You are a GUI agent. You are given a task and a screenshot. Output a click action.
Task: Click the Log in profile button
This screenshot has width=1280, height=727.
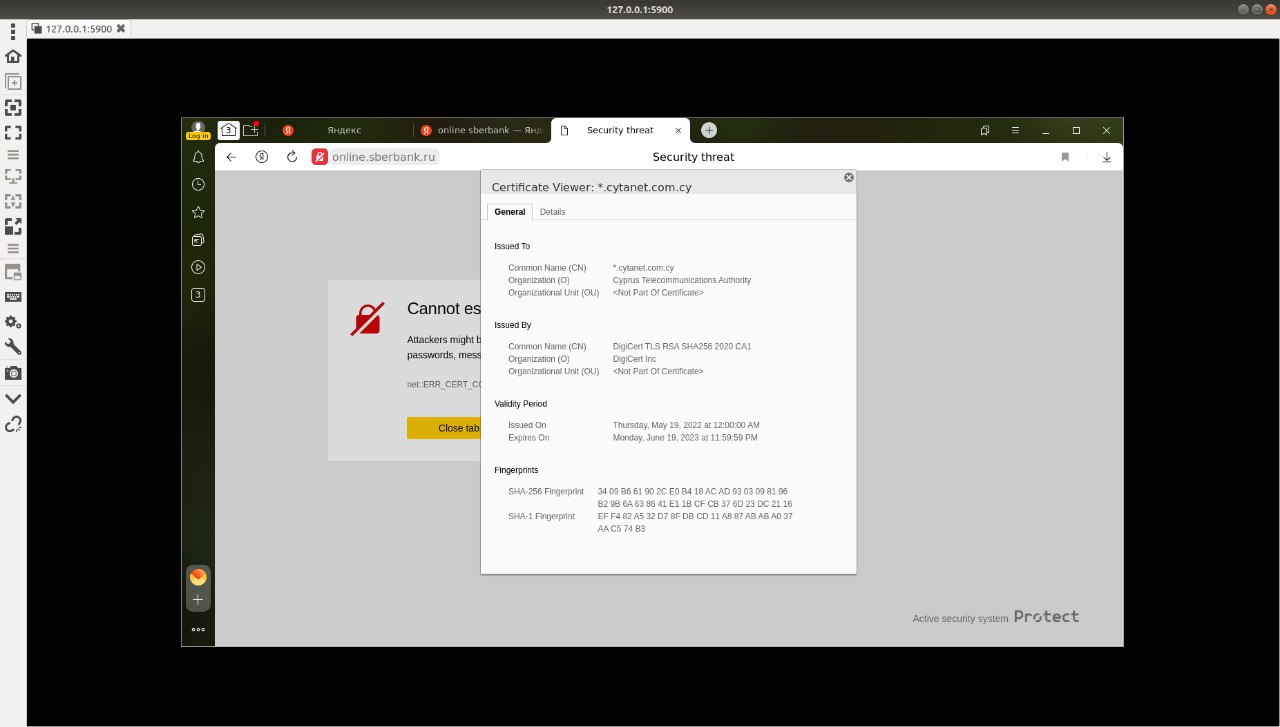(x=198, y=130)
